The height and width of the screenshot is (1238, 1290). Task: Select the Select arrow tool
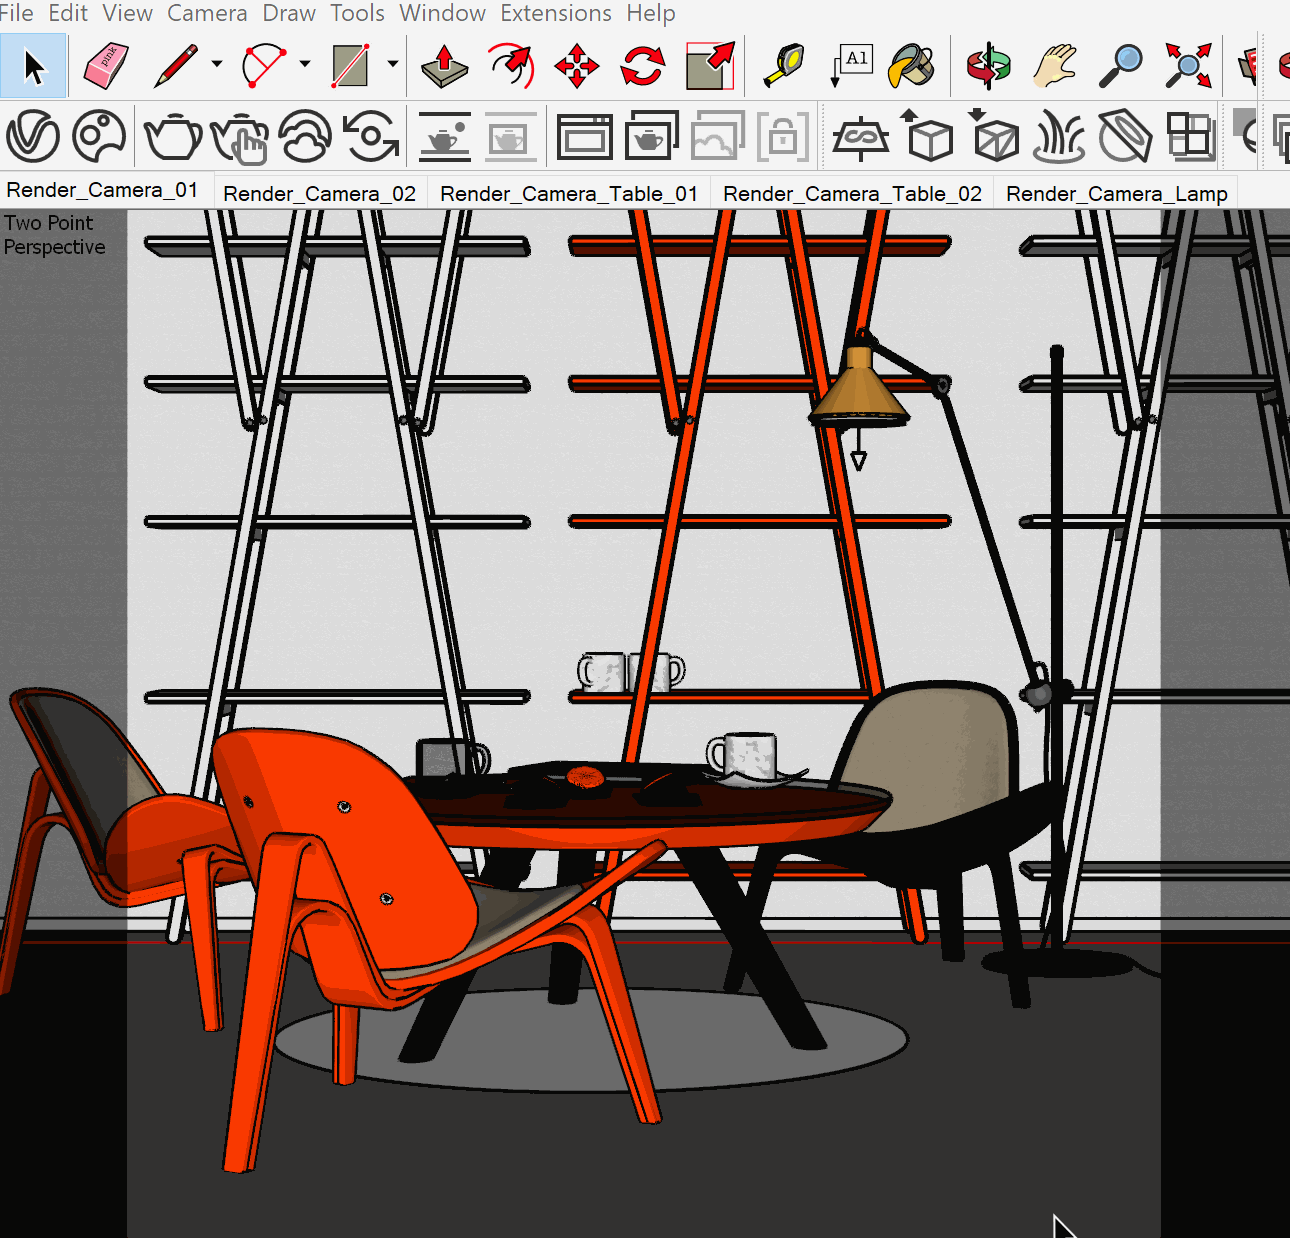click(x=34, y=66)
